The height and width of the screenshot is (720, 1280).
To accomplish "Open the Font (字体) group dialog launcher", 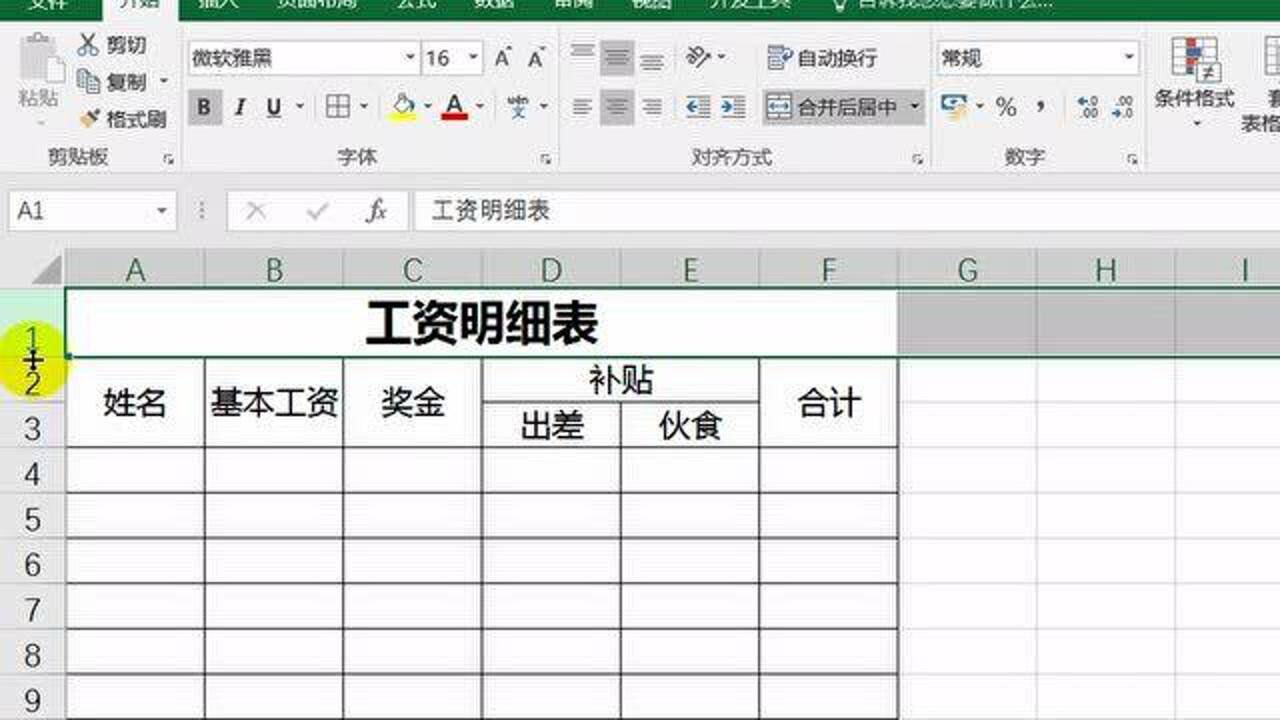I will (546, 159).
